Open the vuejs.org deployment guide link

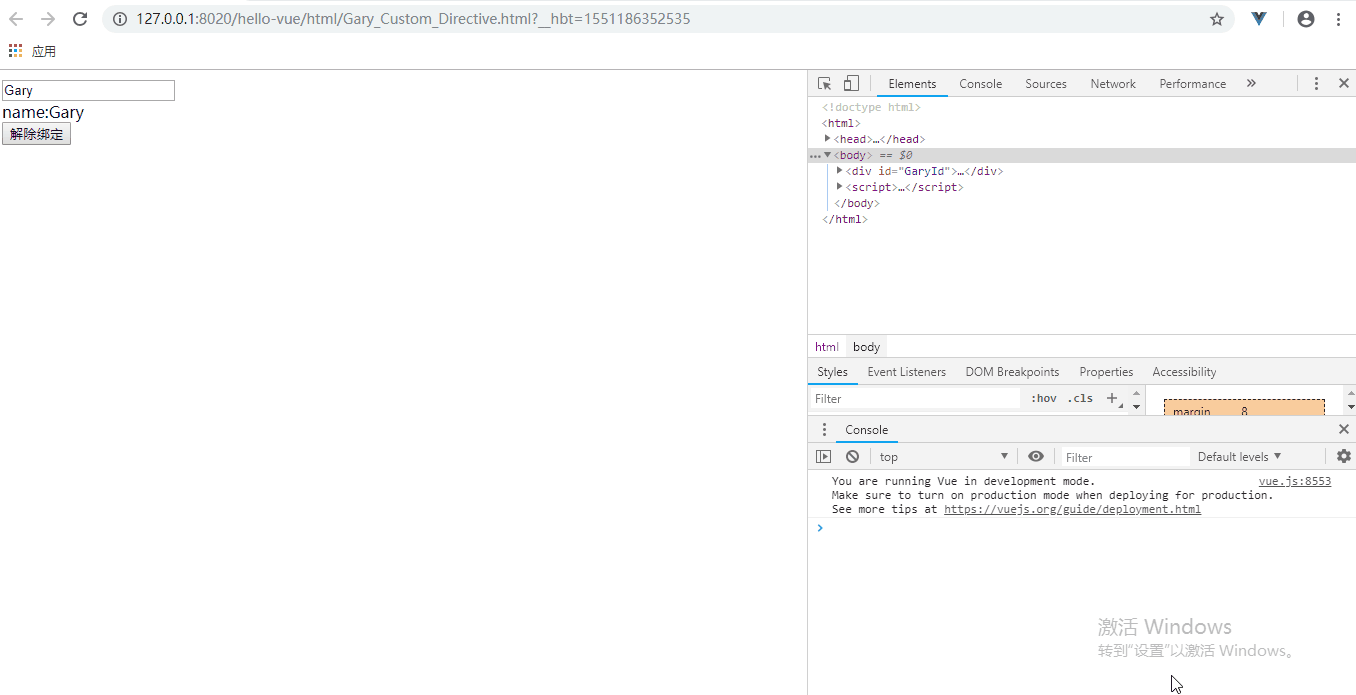[1072, 509]
